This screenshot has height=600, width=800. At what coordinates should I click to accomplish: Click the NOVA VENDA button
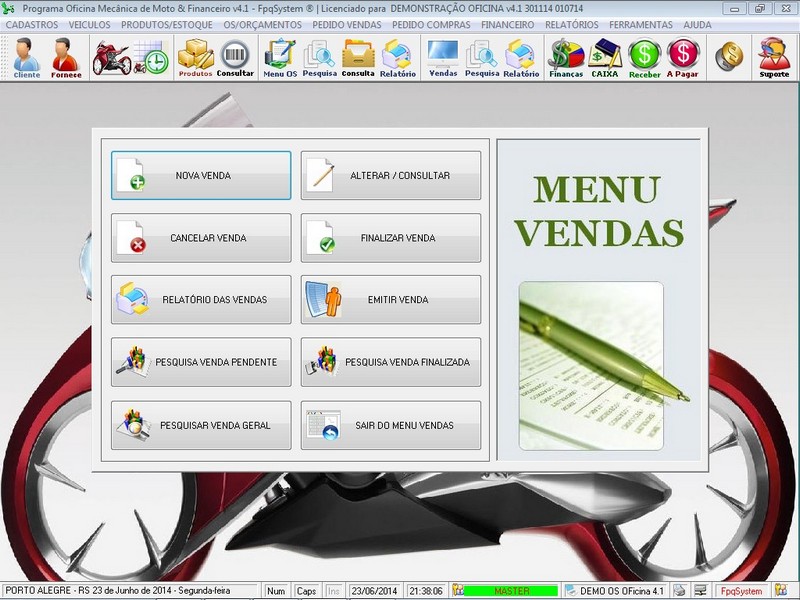[x=200, y=175]
